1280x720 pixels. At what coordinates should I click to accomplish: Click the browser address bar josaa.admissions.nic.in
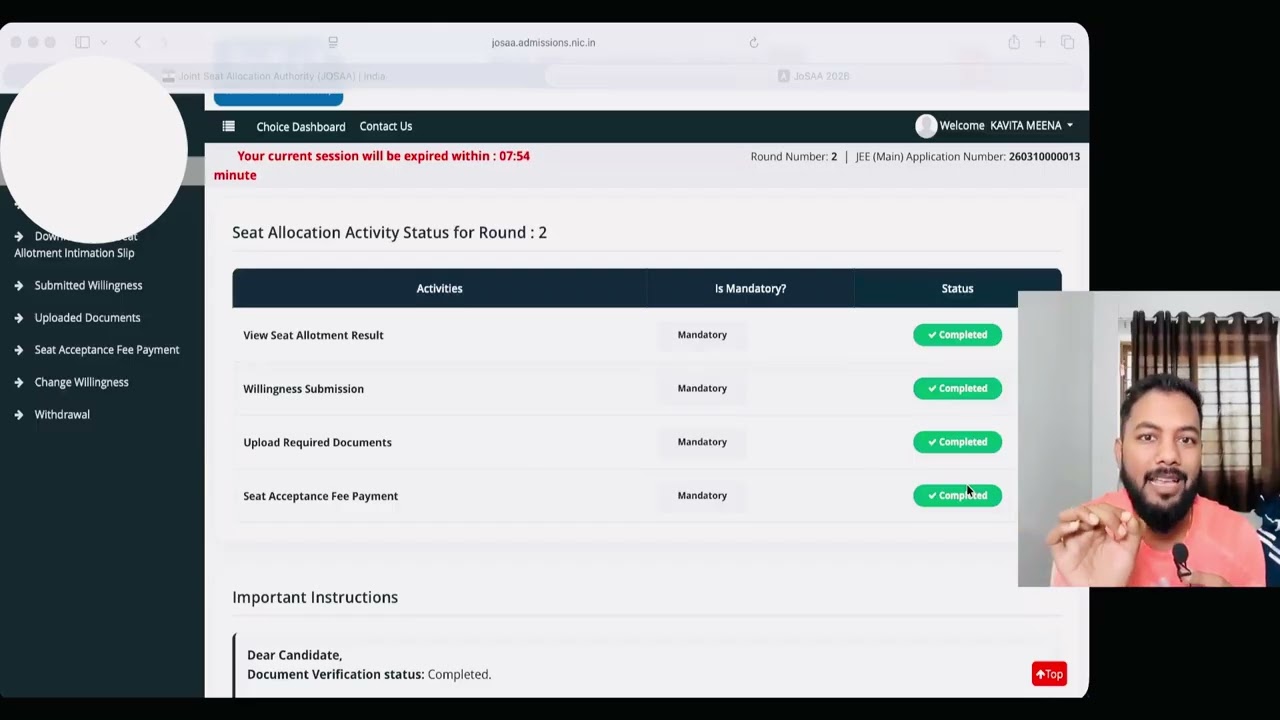tap(543, 42)
